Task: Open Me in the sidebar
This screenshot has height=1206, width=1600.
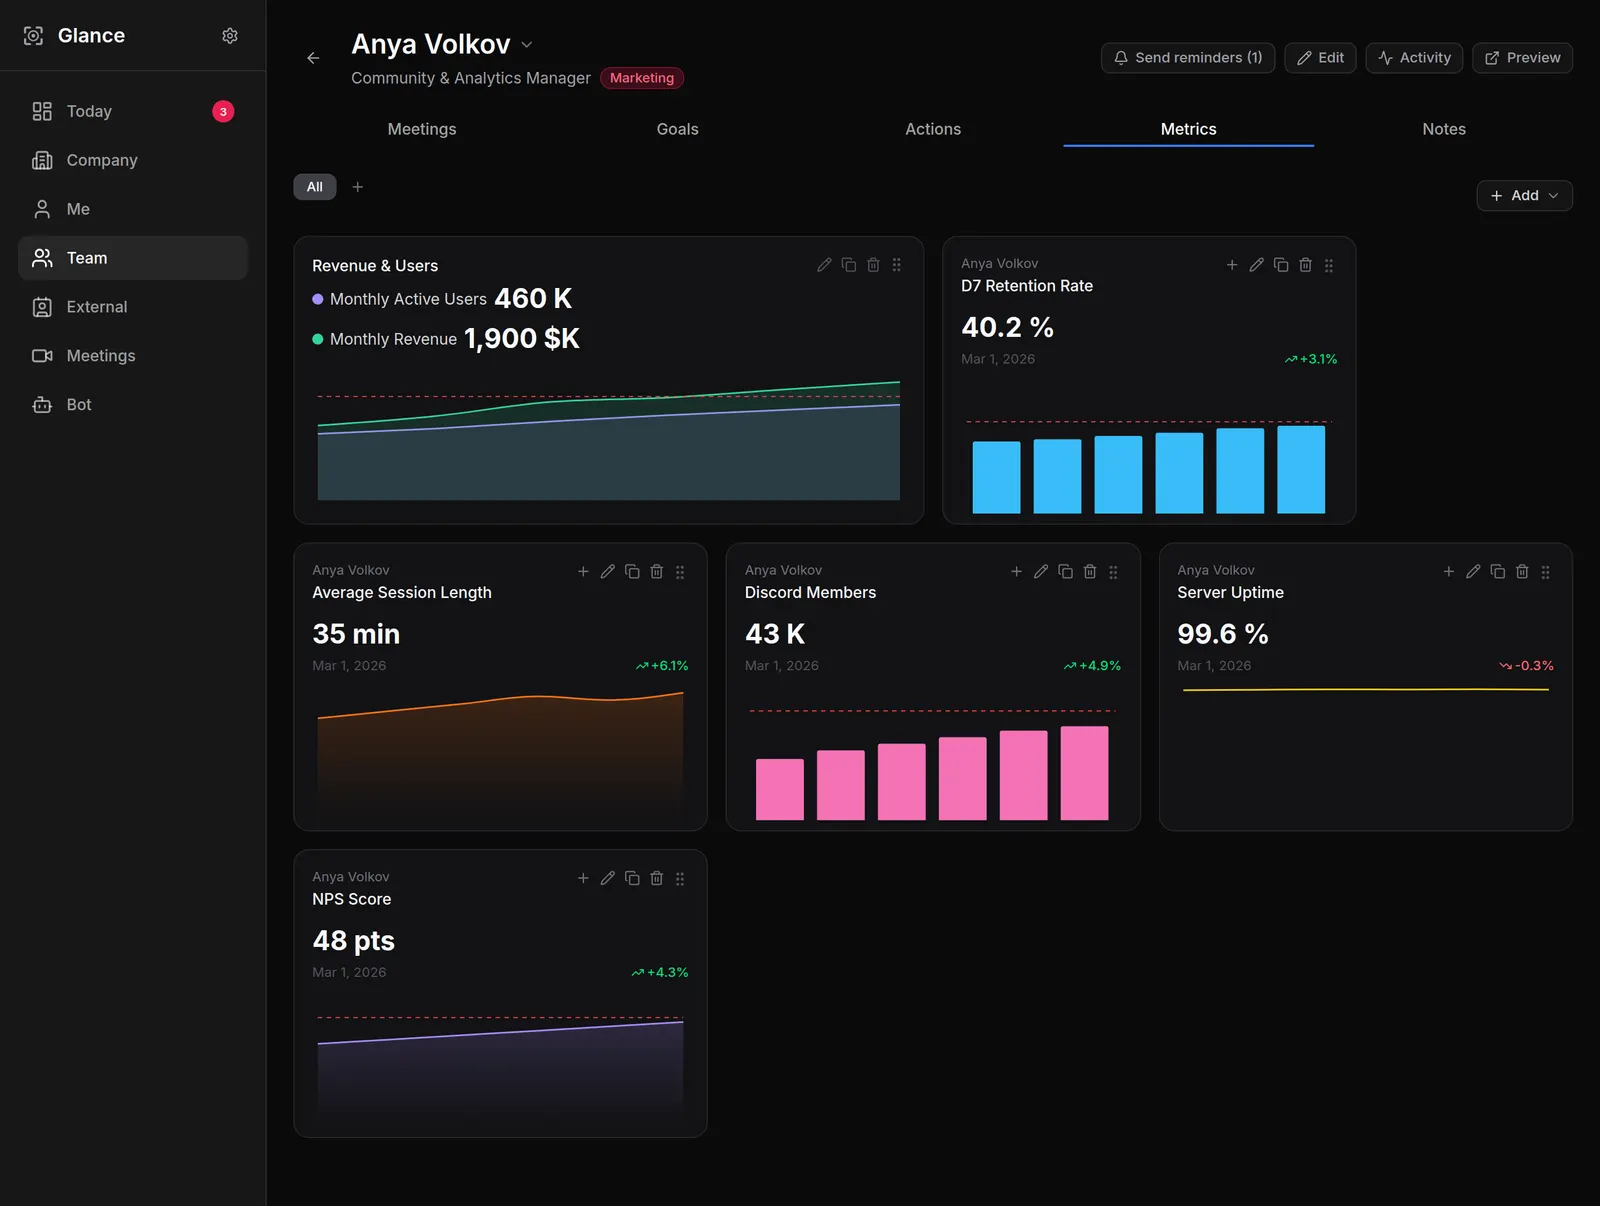Action: coord(133,209)
